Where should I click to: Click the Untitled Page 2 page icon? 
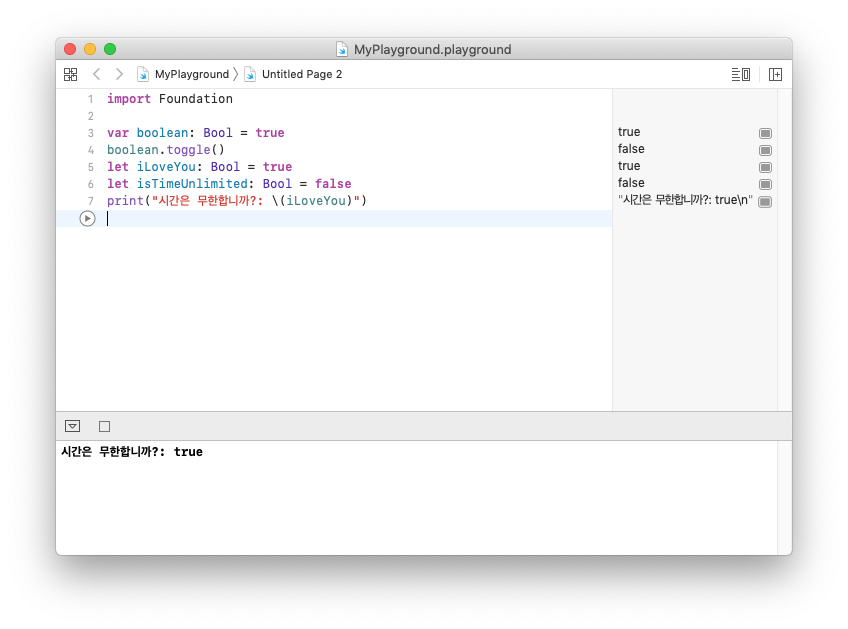250,74
